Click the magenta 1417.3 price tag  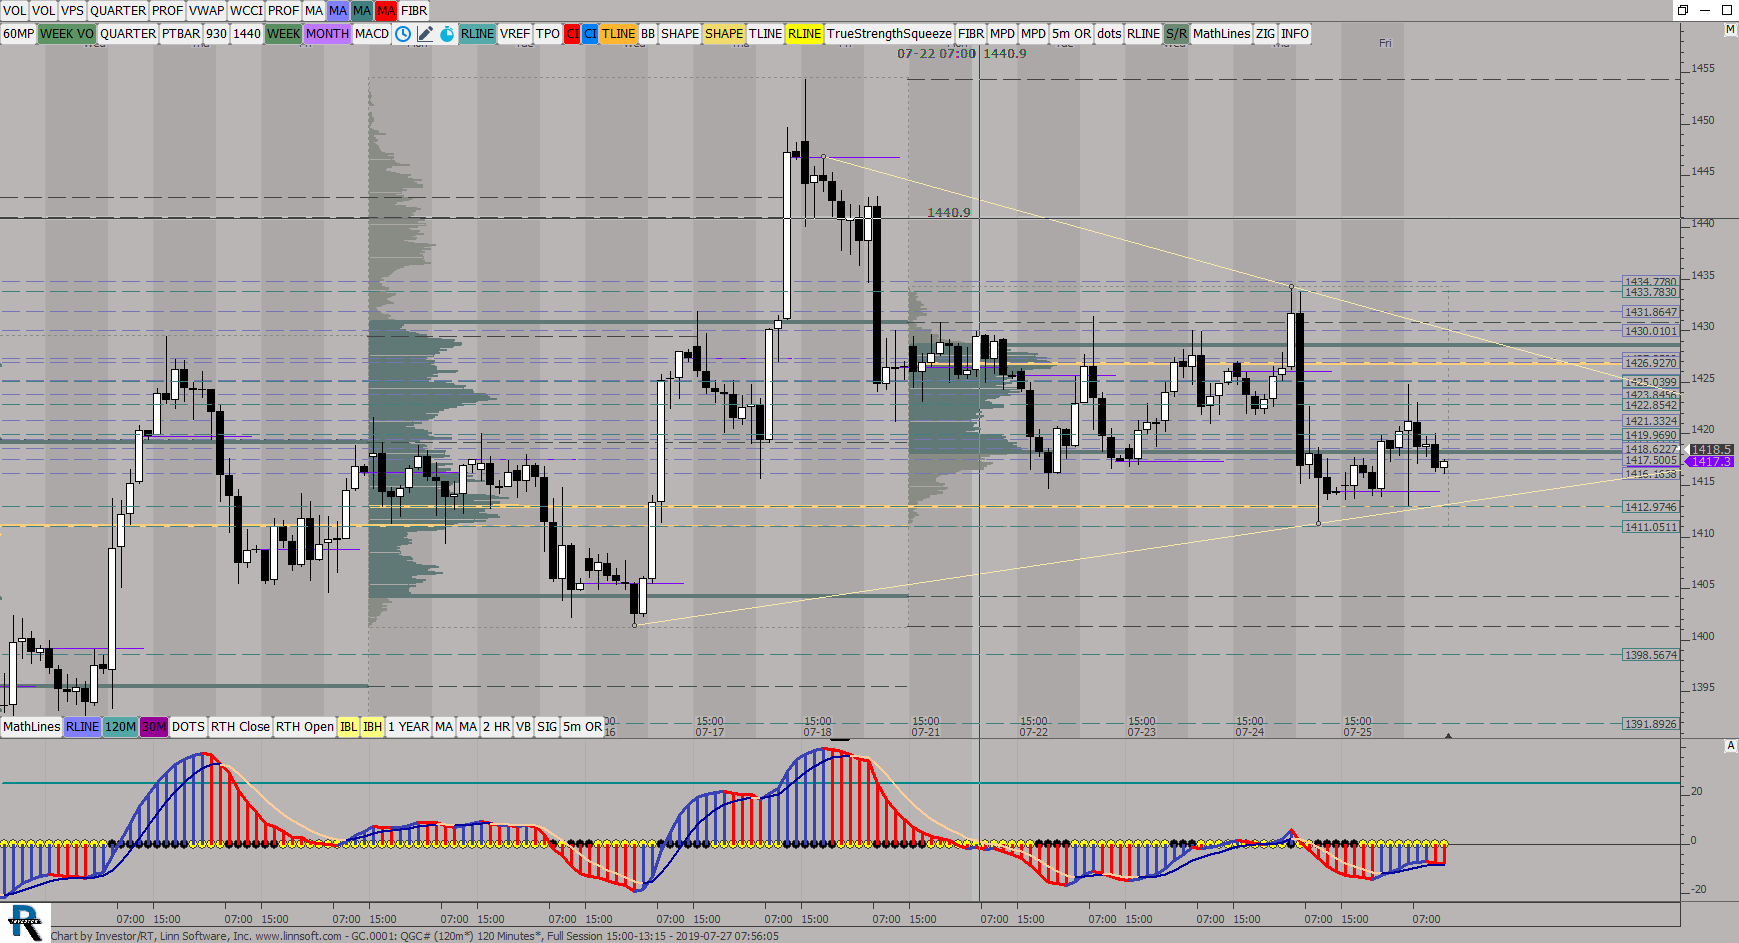pyautogui.click(x=1710, y=461)
